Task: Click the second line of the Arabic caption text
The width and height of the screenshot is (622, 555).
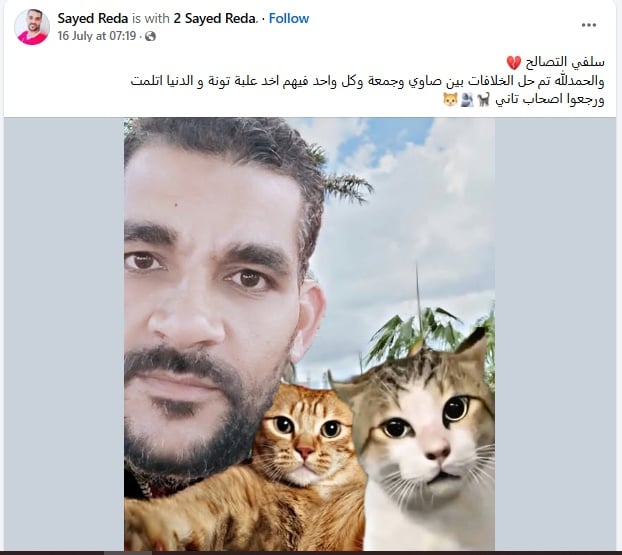Action: tap(367, 81)
